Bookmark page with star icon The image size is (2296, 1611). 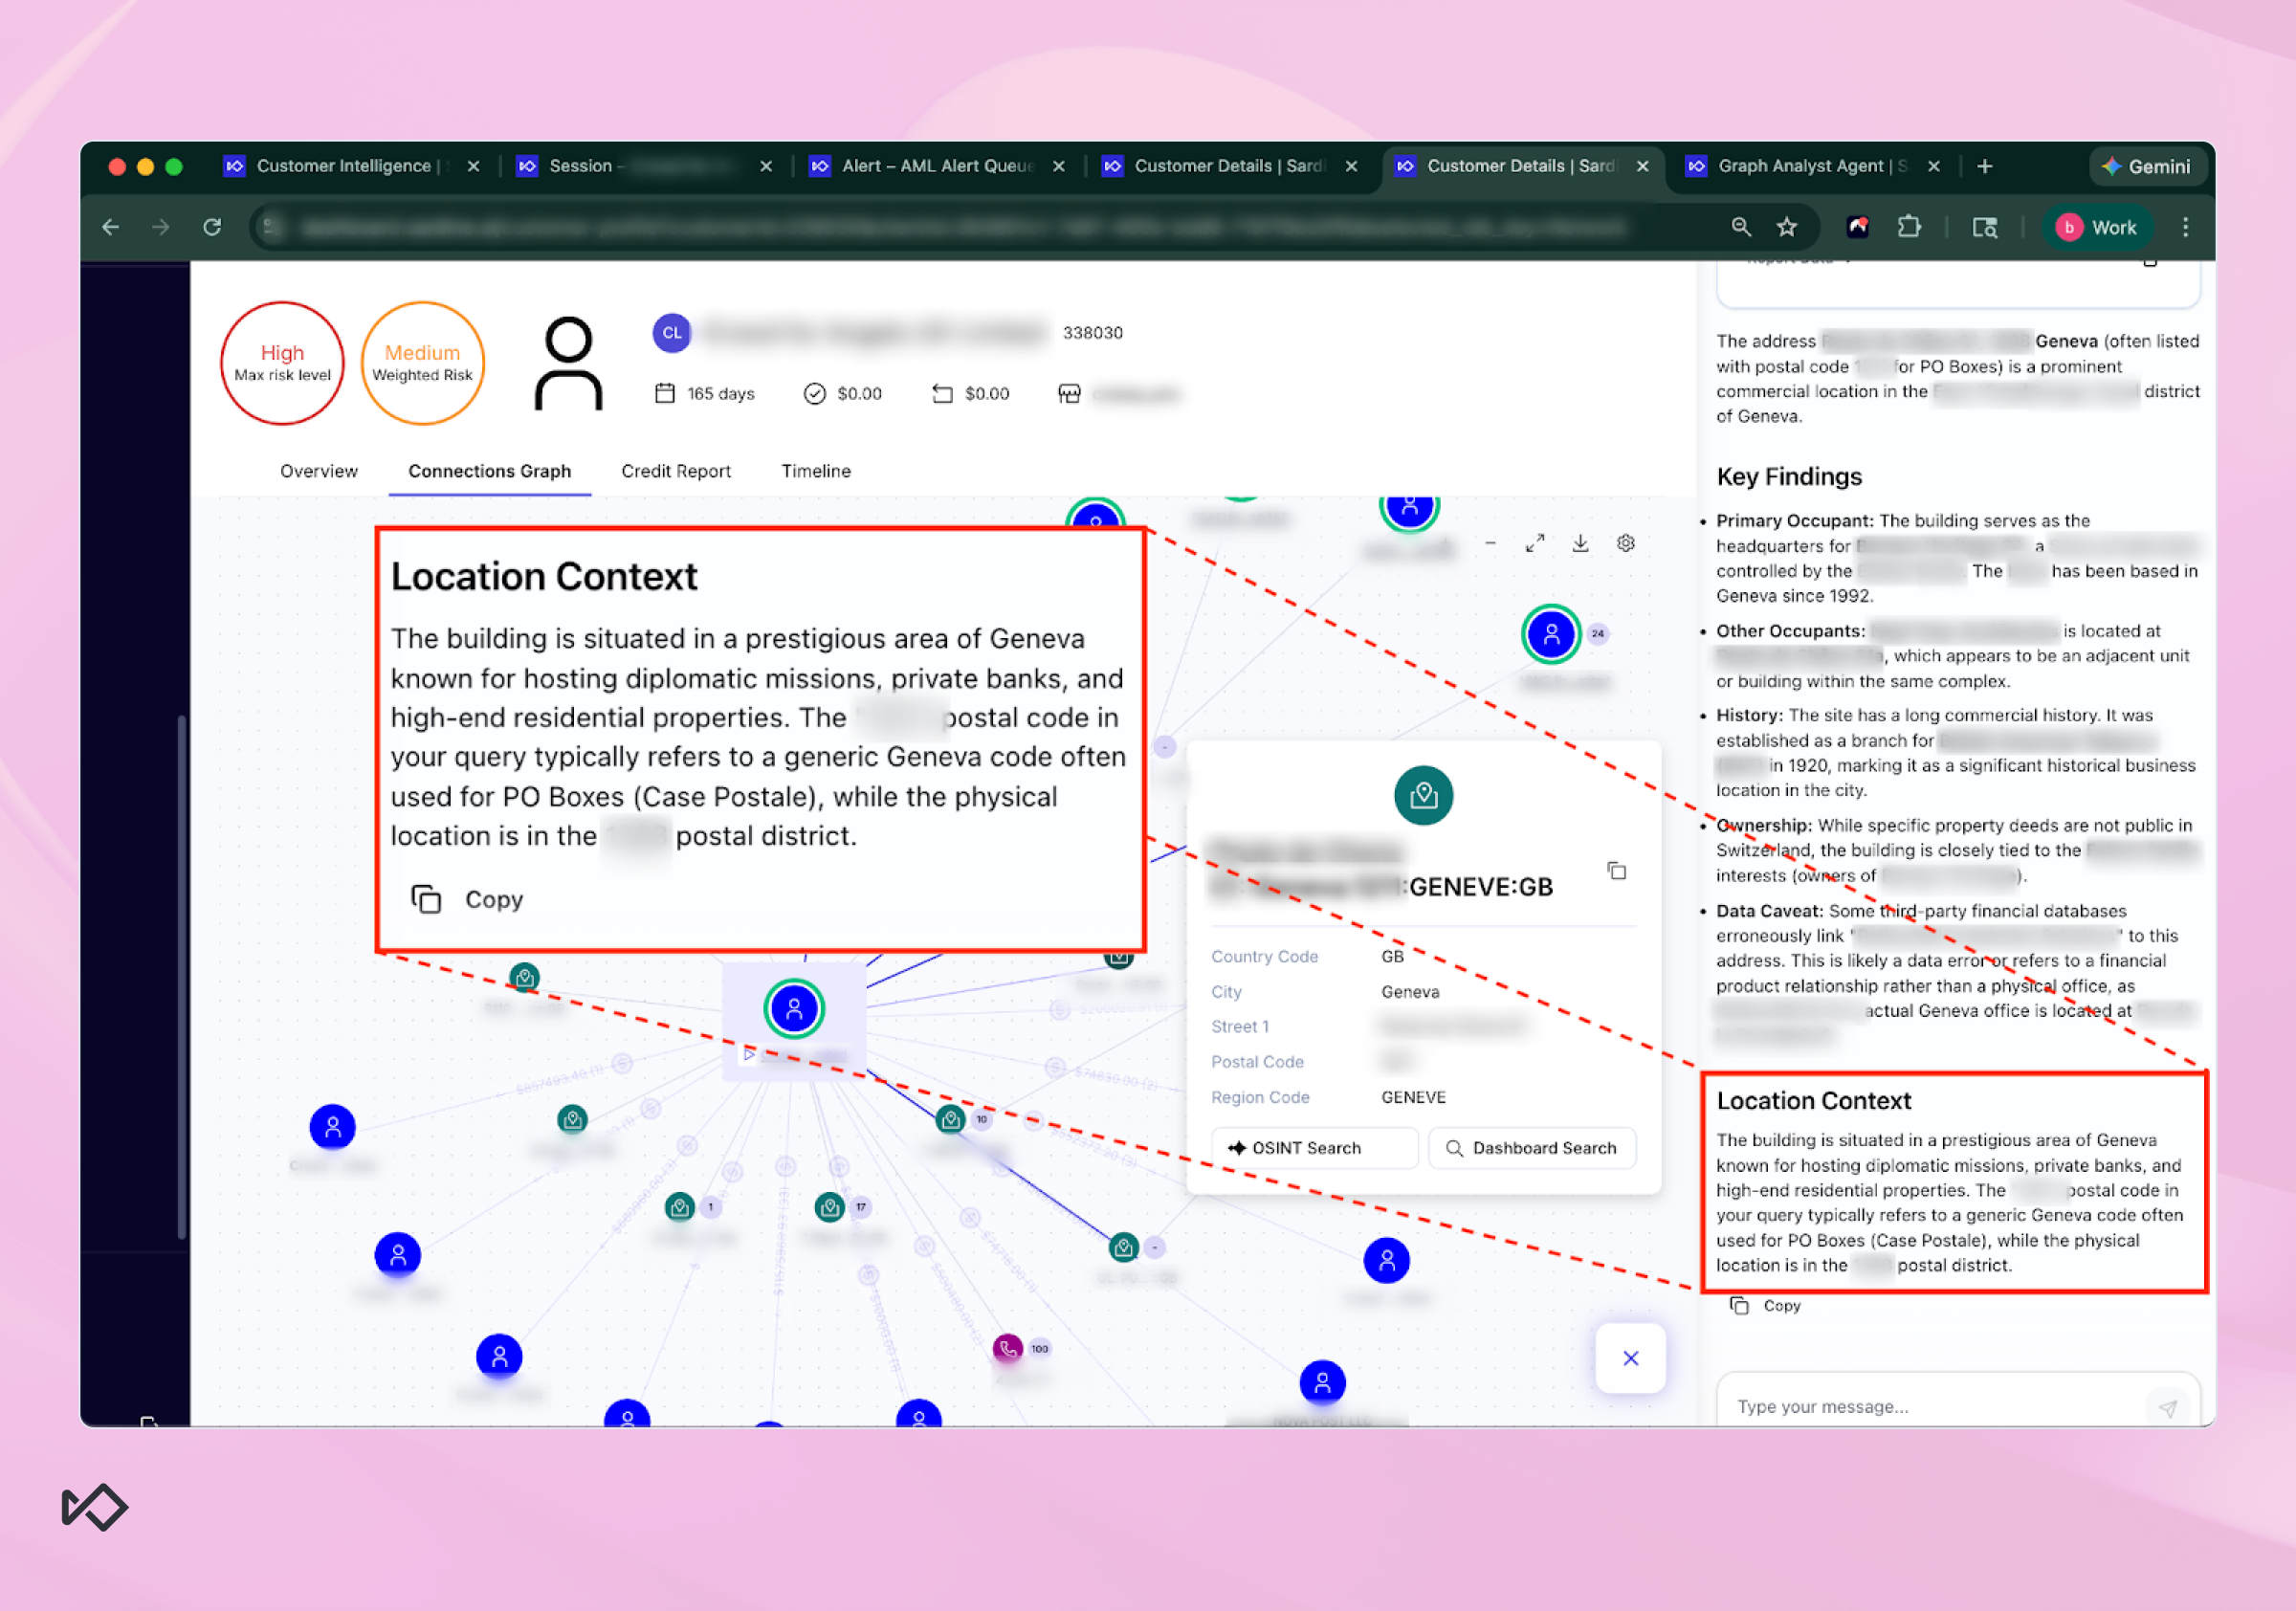point(1787,227)
